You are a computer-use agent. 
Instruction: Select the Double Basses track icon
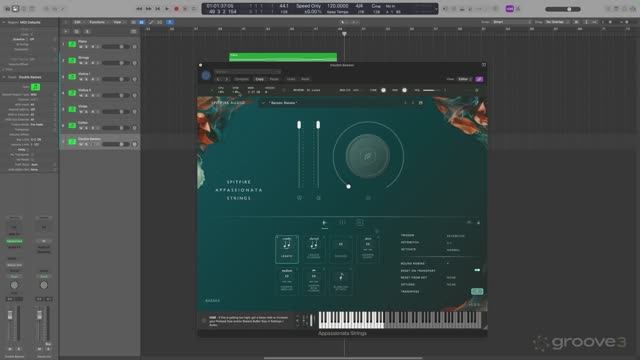pos(72,142)
